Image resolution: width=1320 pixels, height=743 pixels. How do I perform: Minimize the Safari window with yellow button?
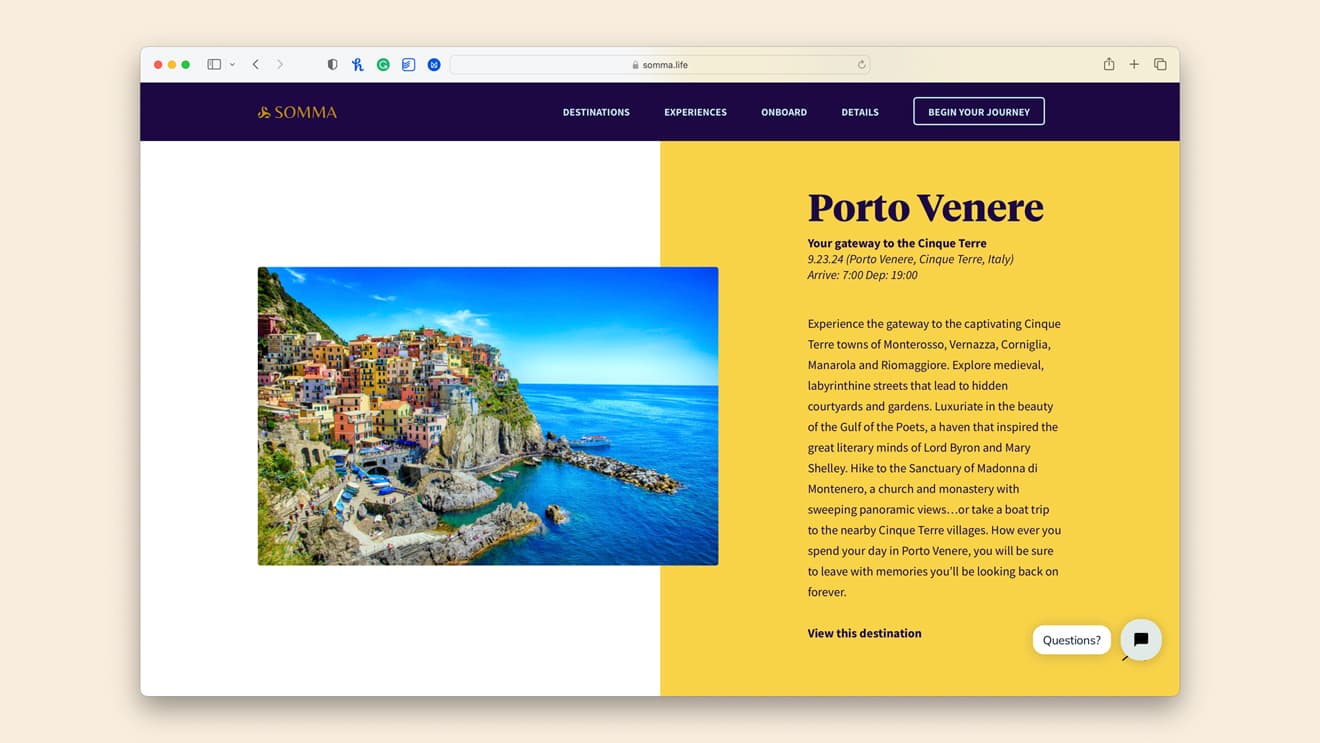point(172,64)
